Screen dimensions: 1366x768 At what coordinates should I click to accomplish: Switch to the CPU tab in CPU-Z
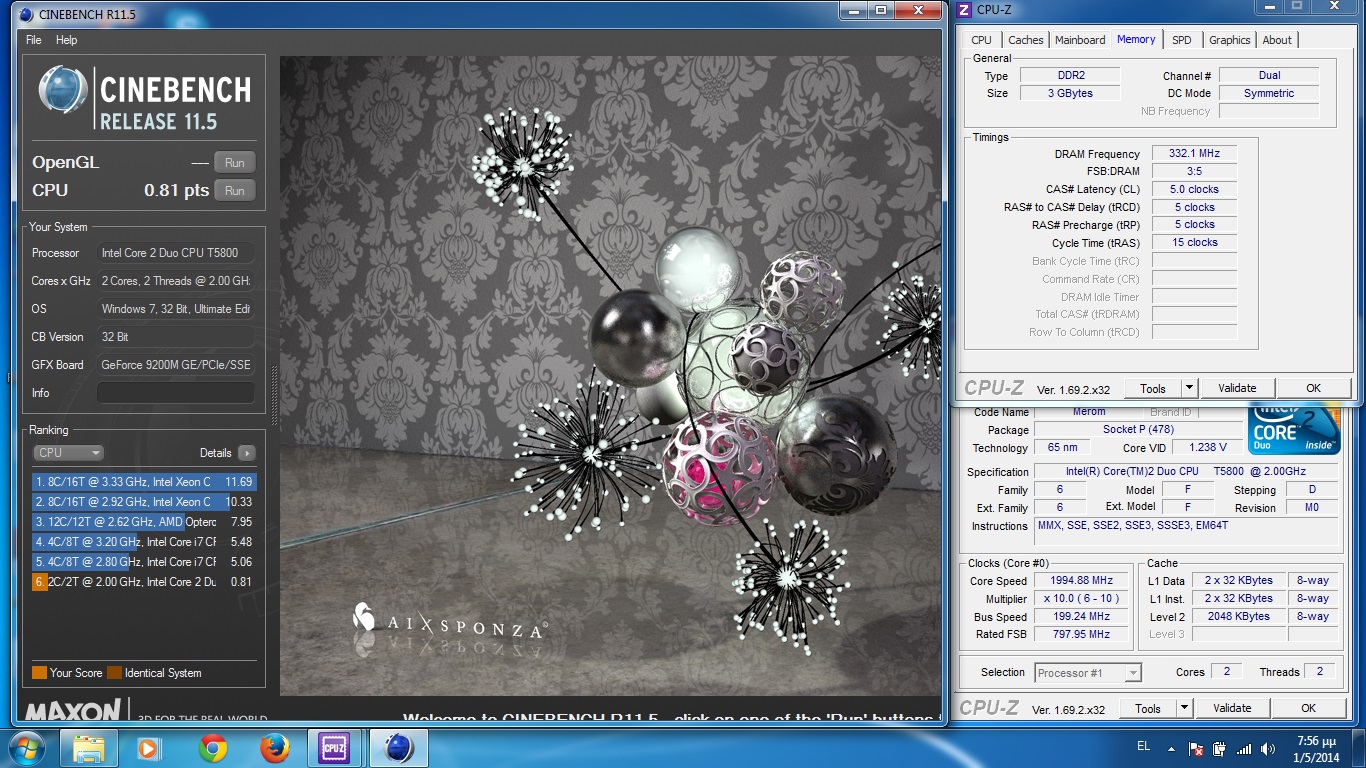tap(982, 40)
